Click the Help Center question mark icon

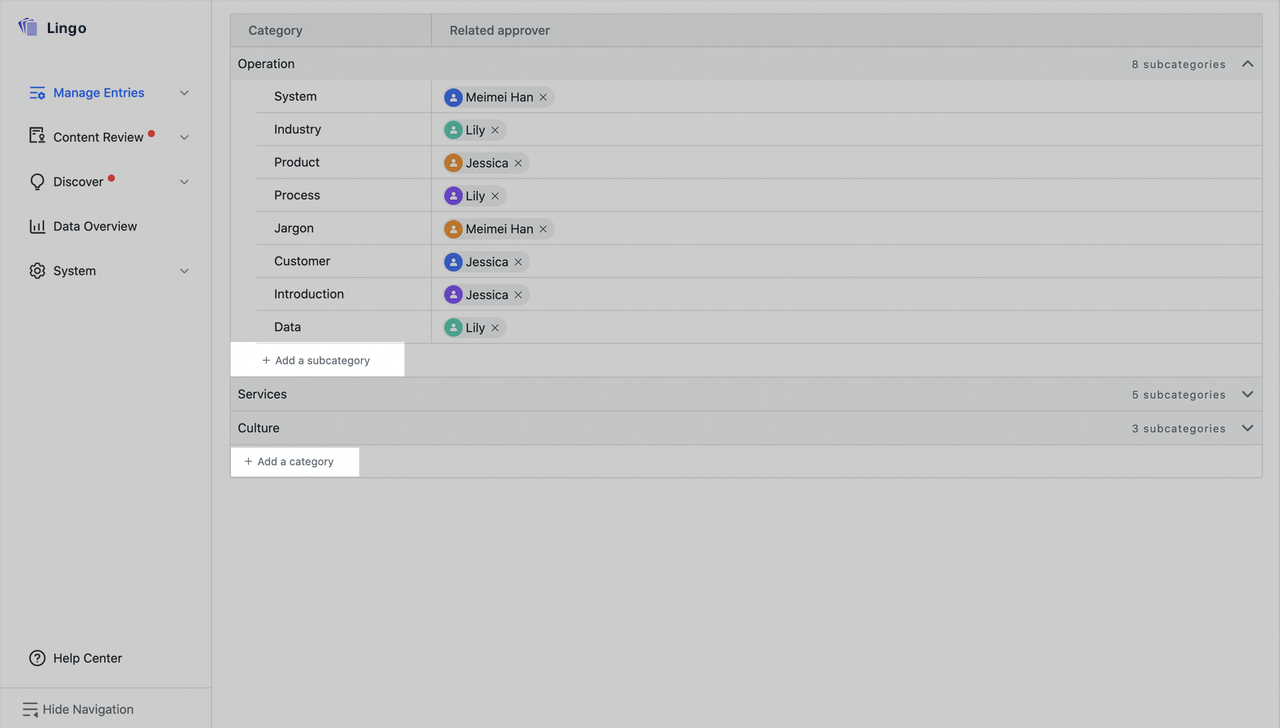[x=37, y=658]
